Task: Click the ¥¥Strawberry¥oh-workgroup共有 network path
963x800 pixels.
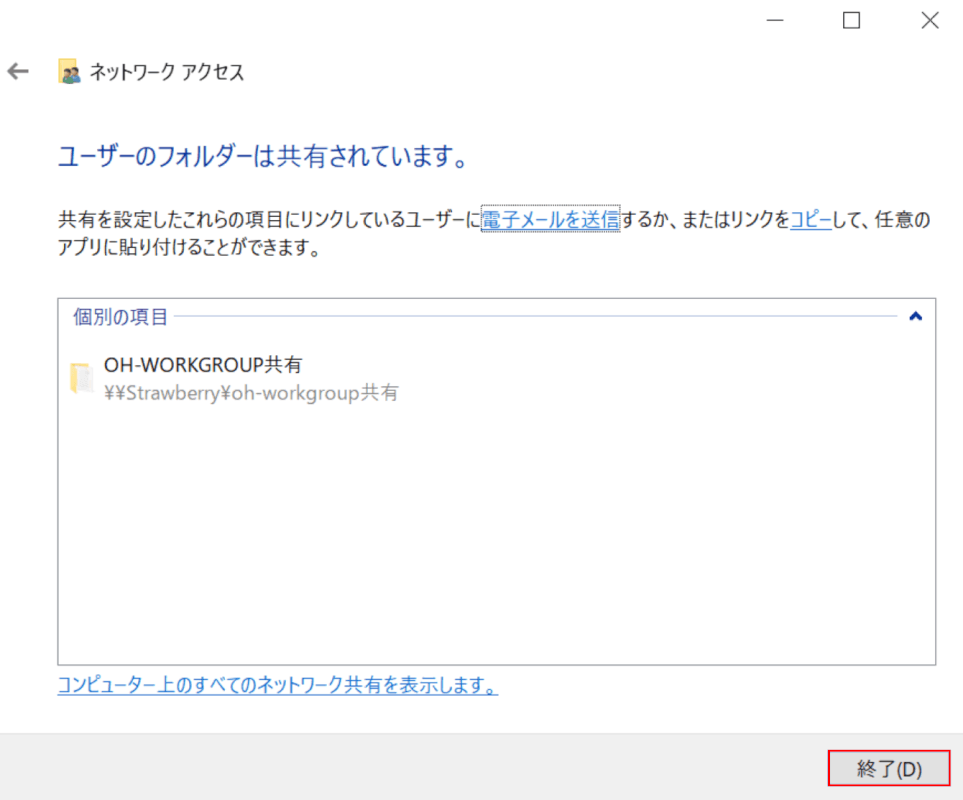Action: (251, 393)
